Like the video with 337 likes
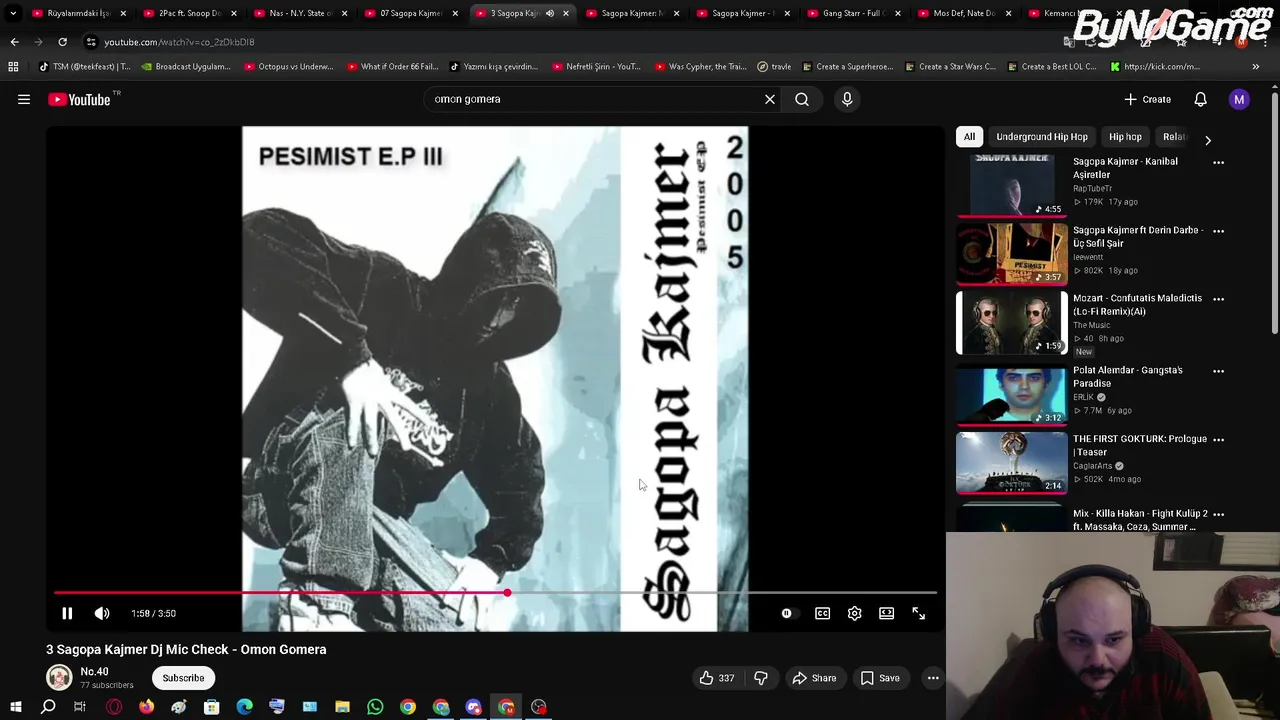 pyautogui.click(x=716, y=678)
